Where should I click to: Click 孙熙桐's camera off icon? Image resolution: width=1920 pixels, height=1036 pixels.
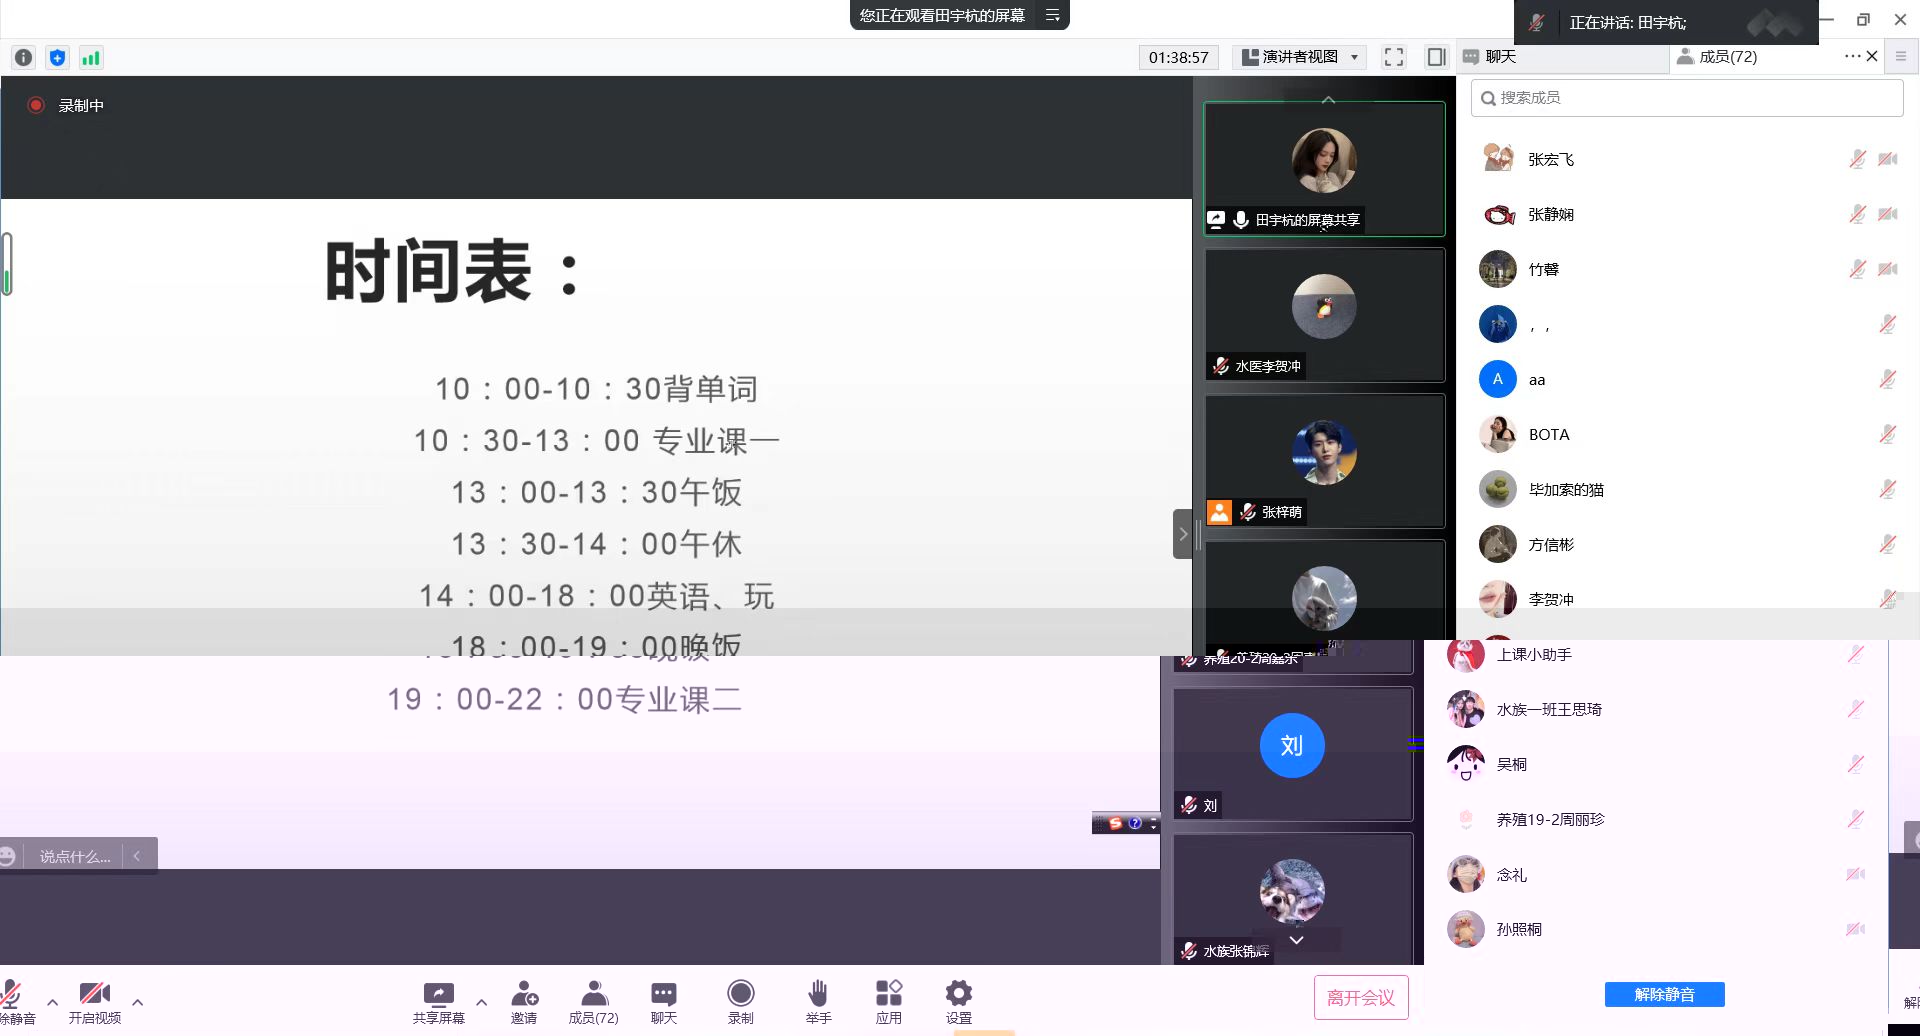click(x=1856, y=929)
